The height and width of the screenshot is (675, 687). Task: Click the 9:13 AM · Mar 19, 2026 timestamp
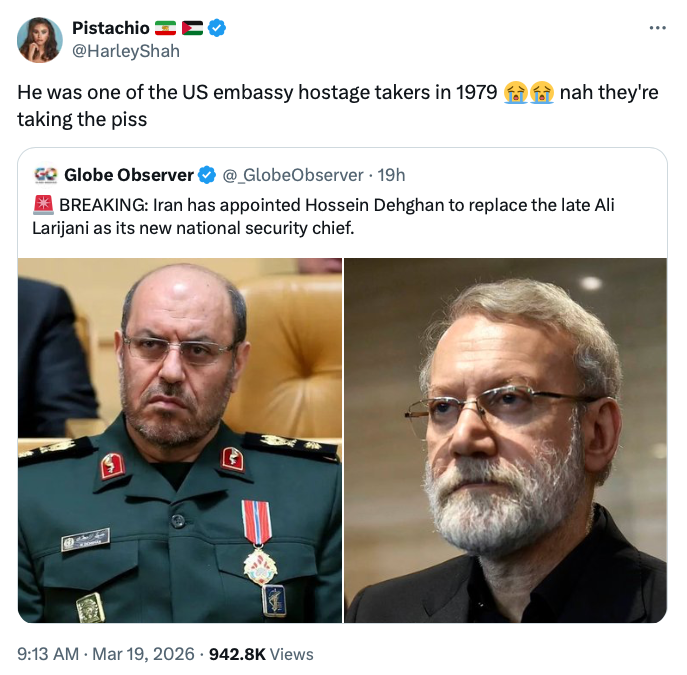point(104,654)
